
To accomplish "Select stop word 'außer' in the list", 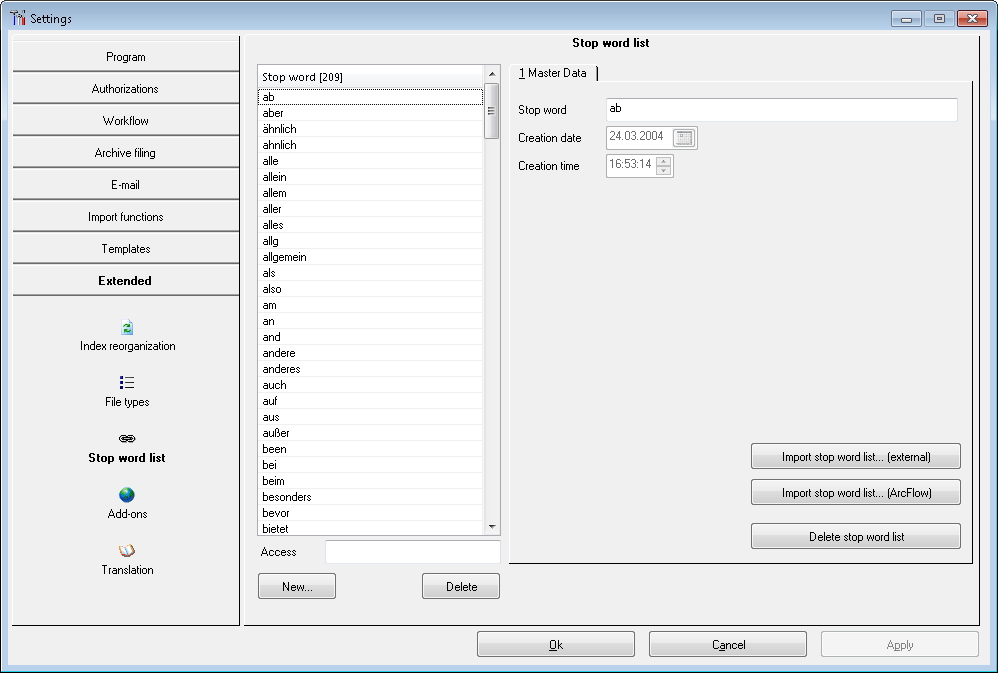I will coord(371,433).
